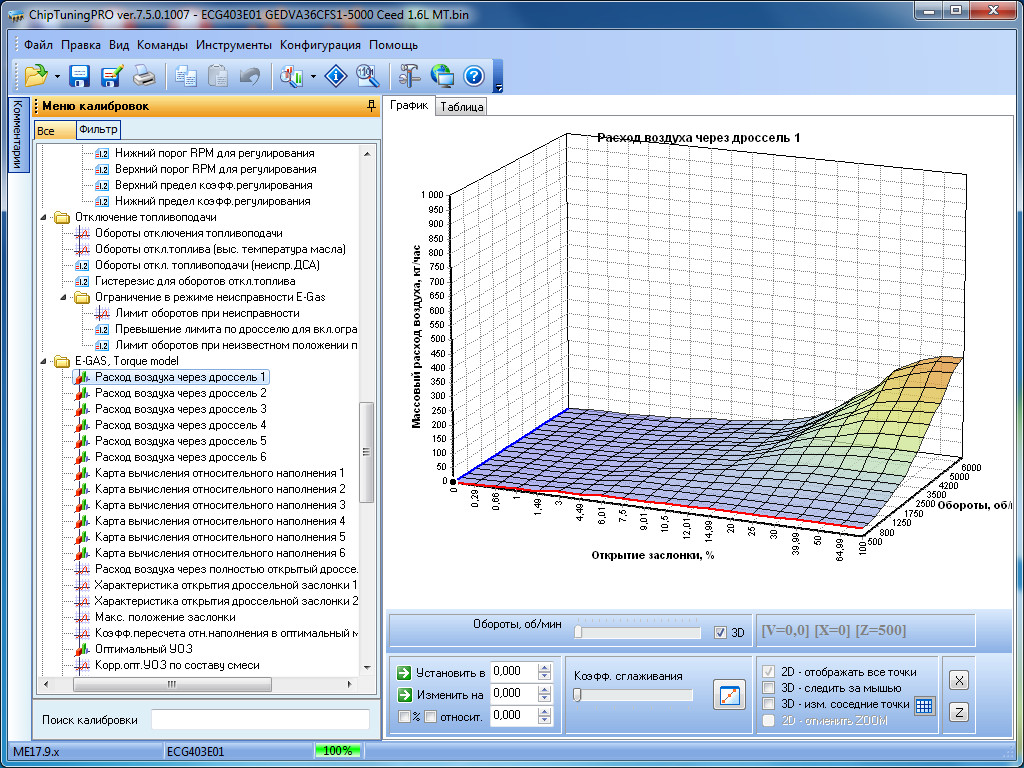1024x768 pixels.
Task: Tick the 'относит.' checkbox
Action: coord(430,716)
